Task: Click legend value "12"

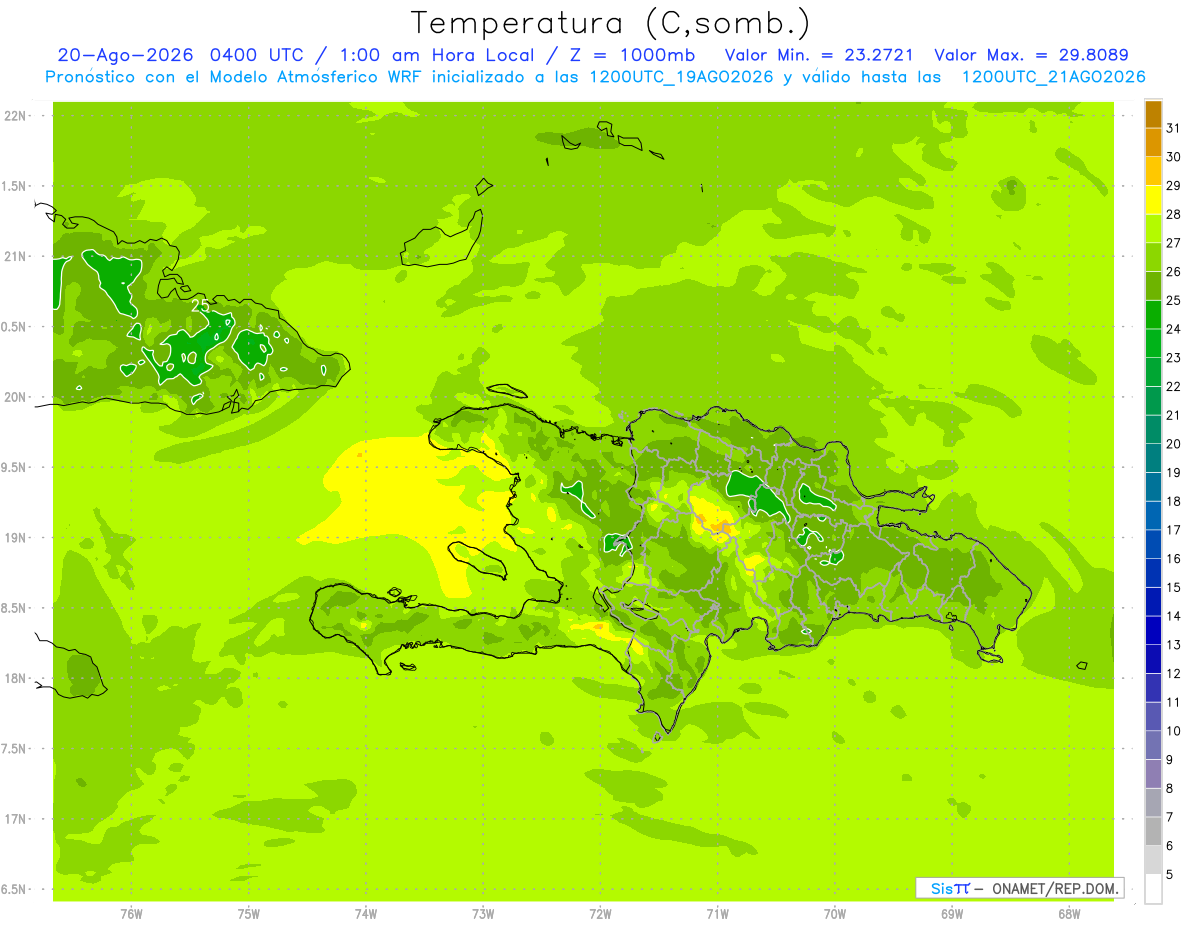Action: pos(1174,674)
